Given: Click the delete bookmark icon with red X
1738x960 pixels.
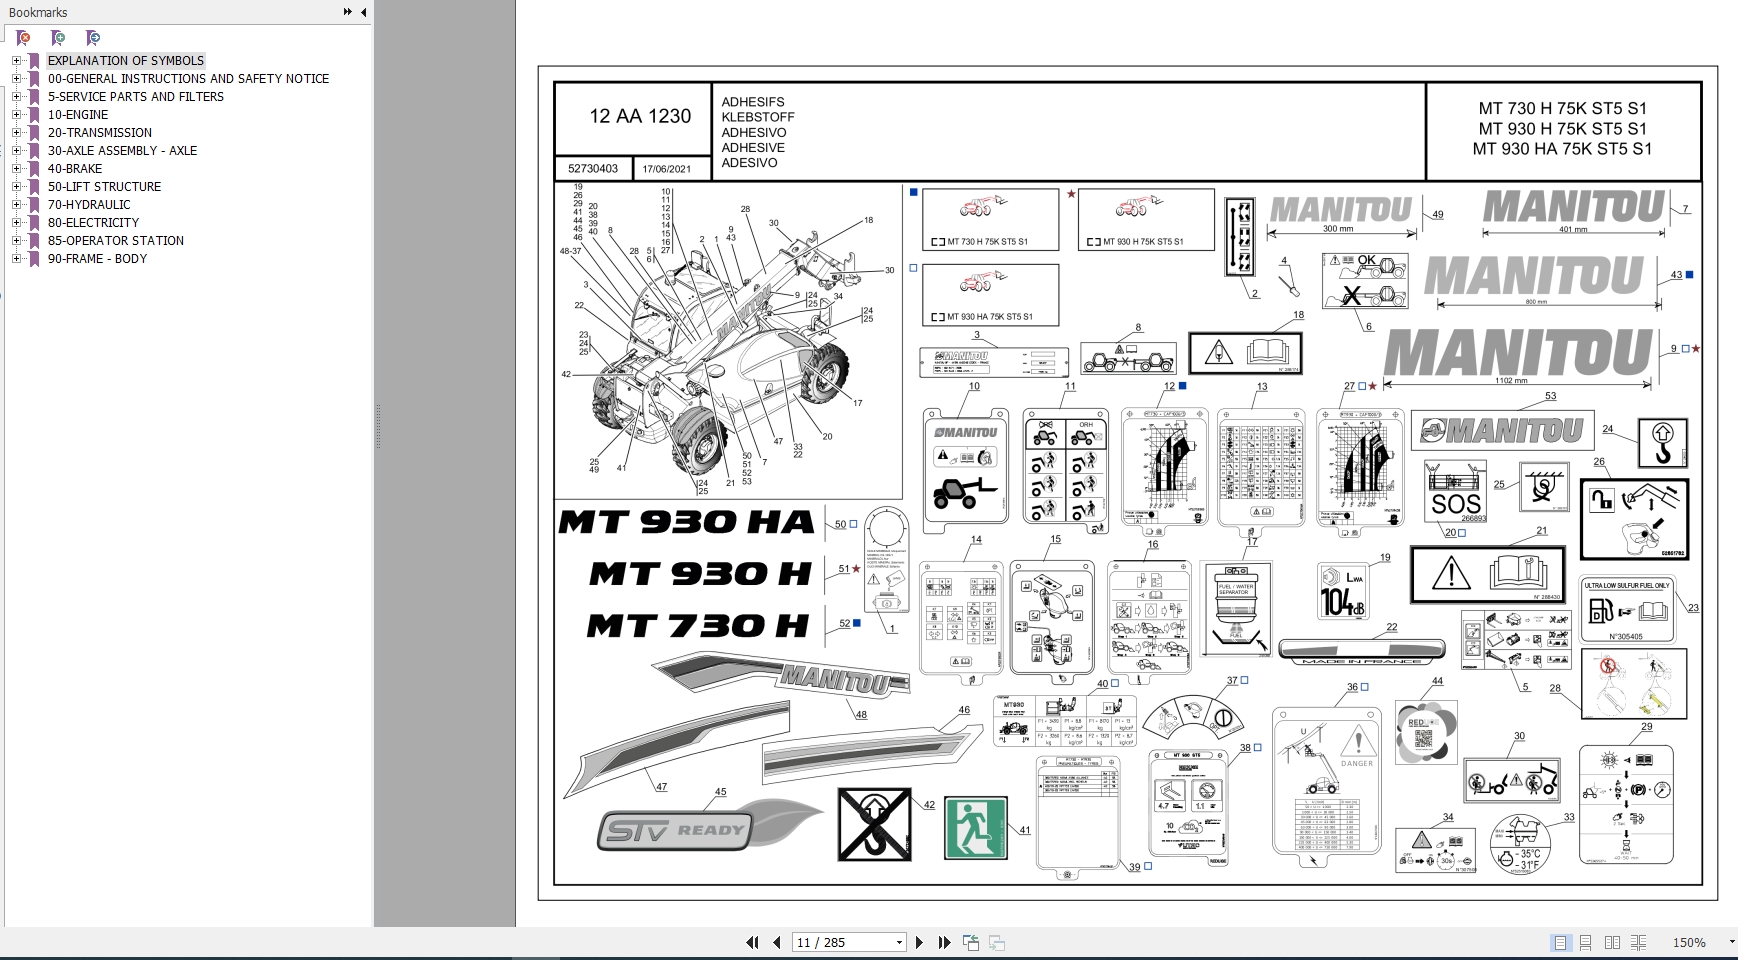Looking at the screenshot, I should tap(23, 38).
